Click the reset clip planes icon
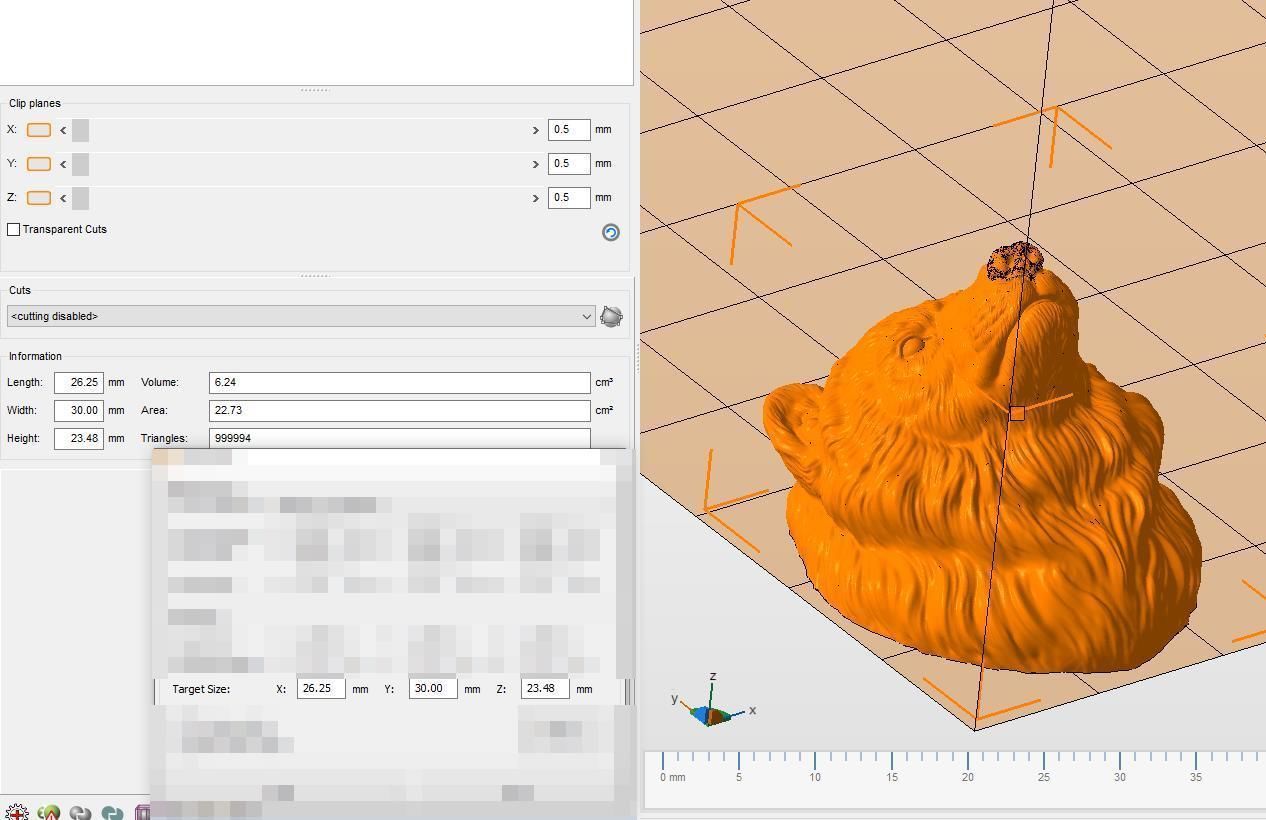This screenshot has height=820, width=1266. [611, 233]
